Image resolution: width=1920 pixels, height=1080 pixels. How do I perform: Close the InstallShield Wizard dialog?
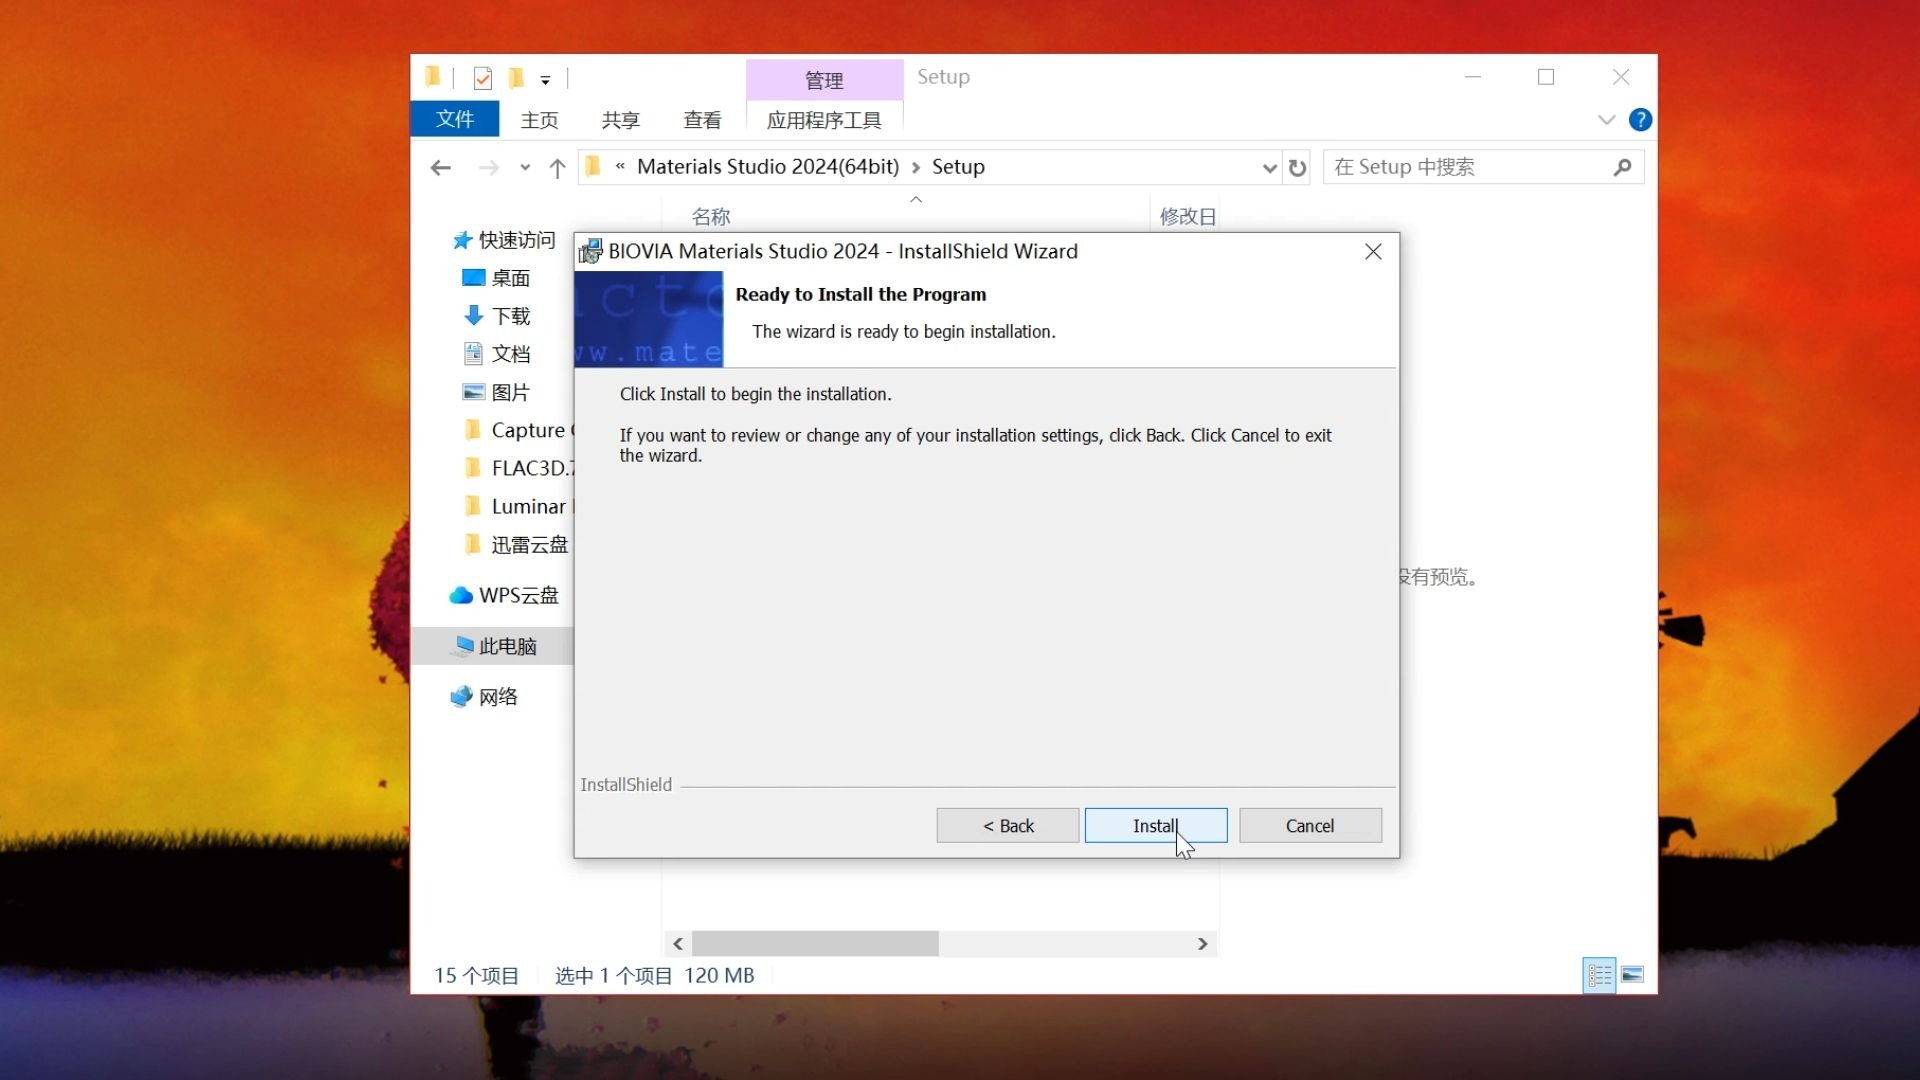point(1373,252)
